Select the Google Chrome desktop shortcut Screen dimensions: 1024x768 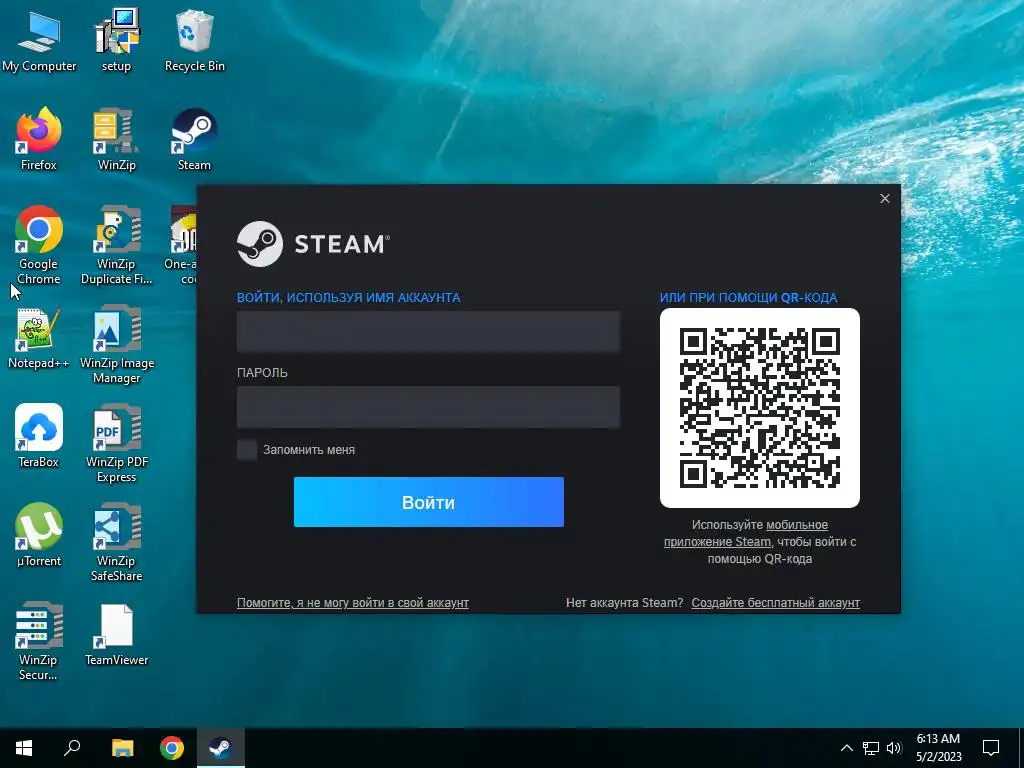(39, 246)
